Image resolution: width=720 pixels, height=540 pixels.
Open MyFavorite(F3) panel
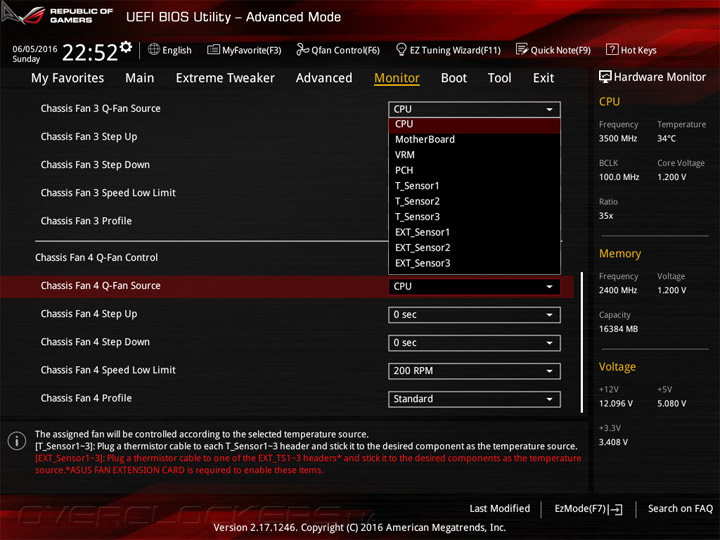click(x=244, y=50)
